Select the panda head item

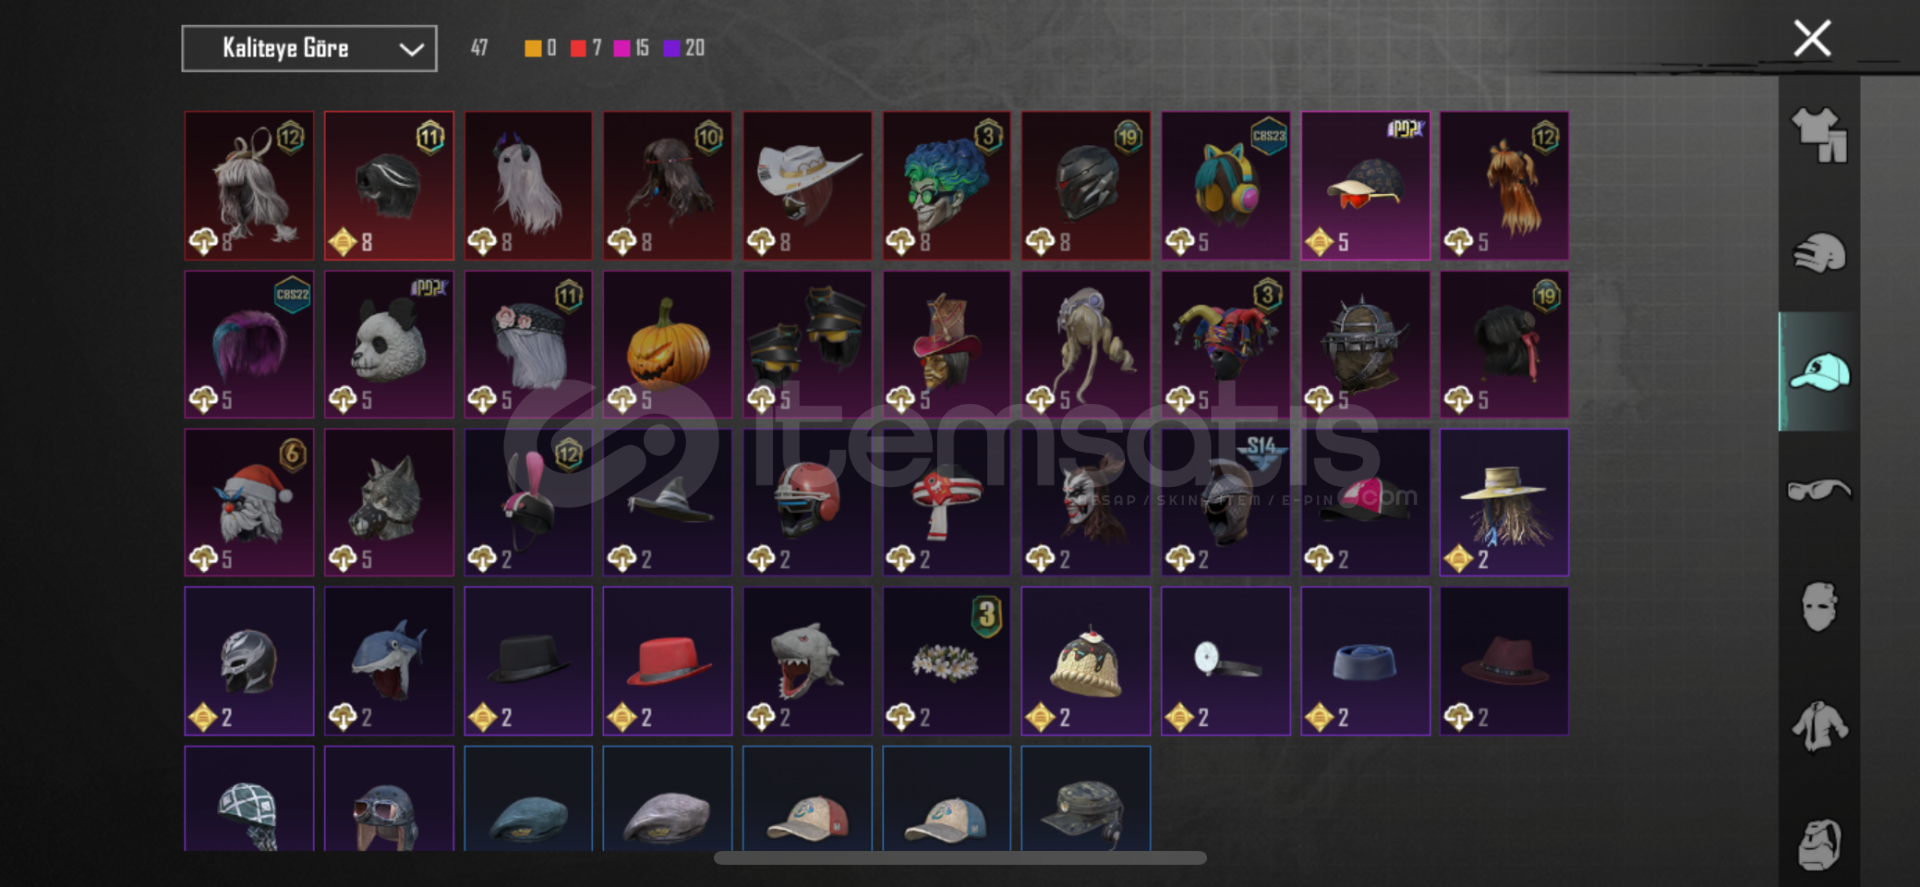point(389,345)
